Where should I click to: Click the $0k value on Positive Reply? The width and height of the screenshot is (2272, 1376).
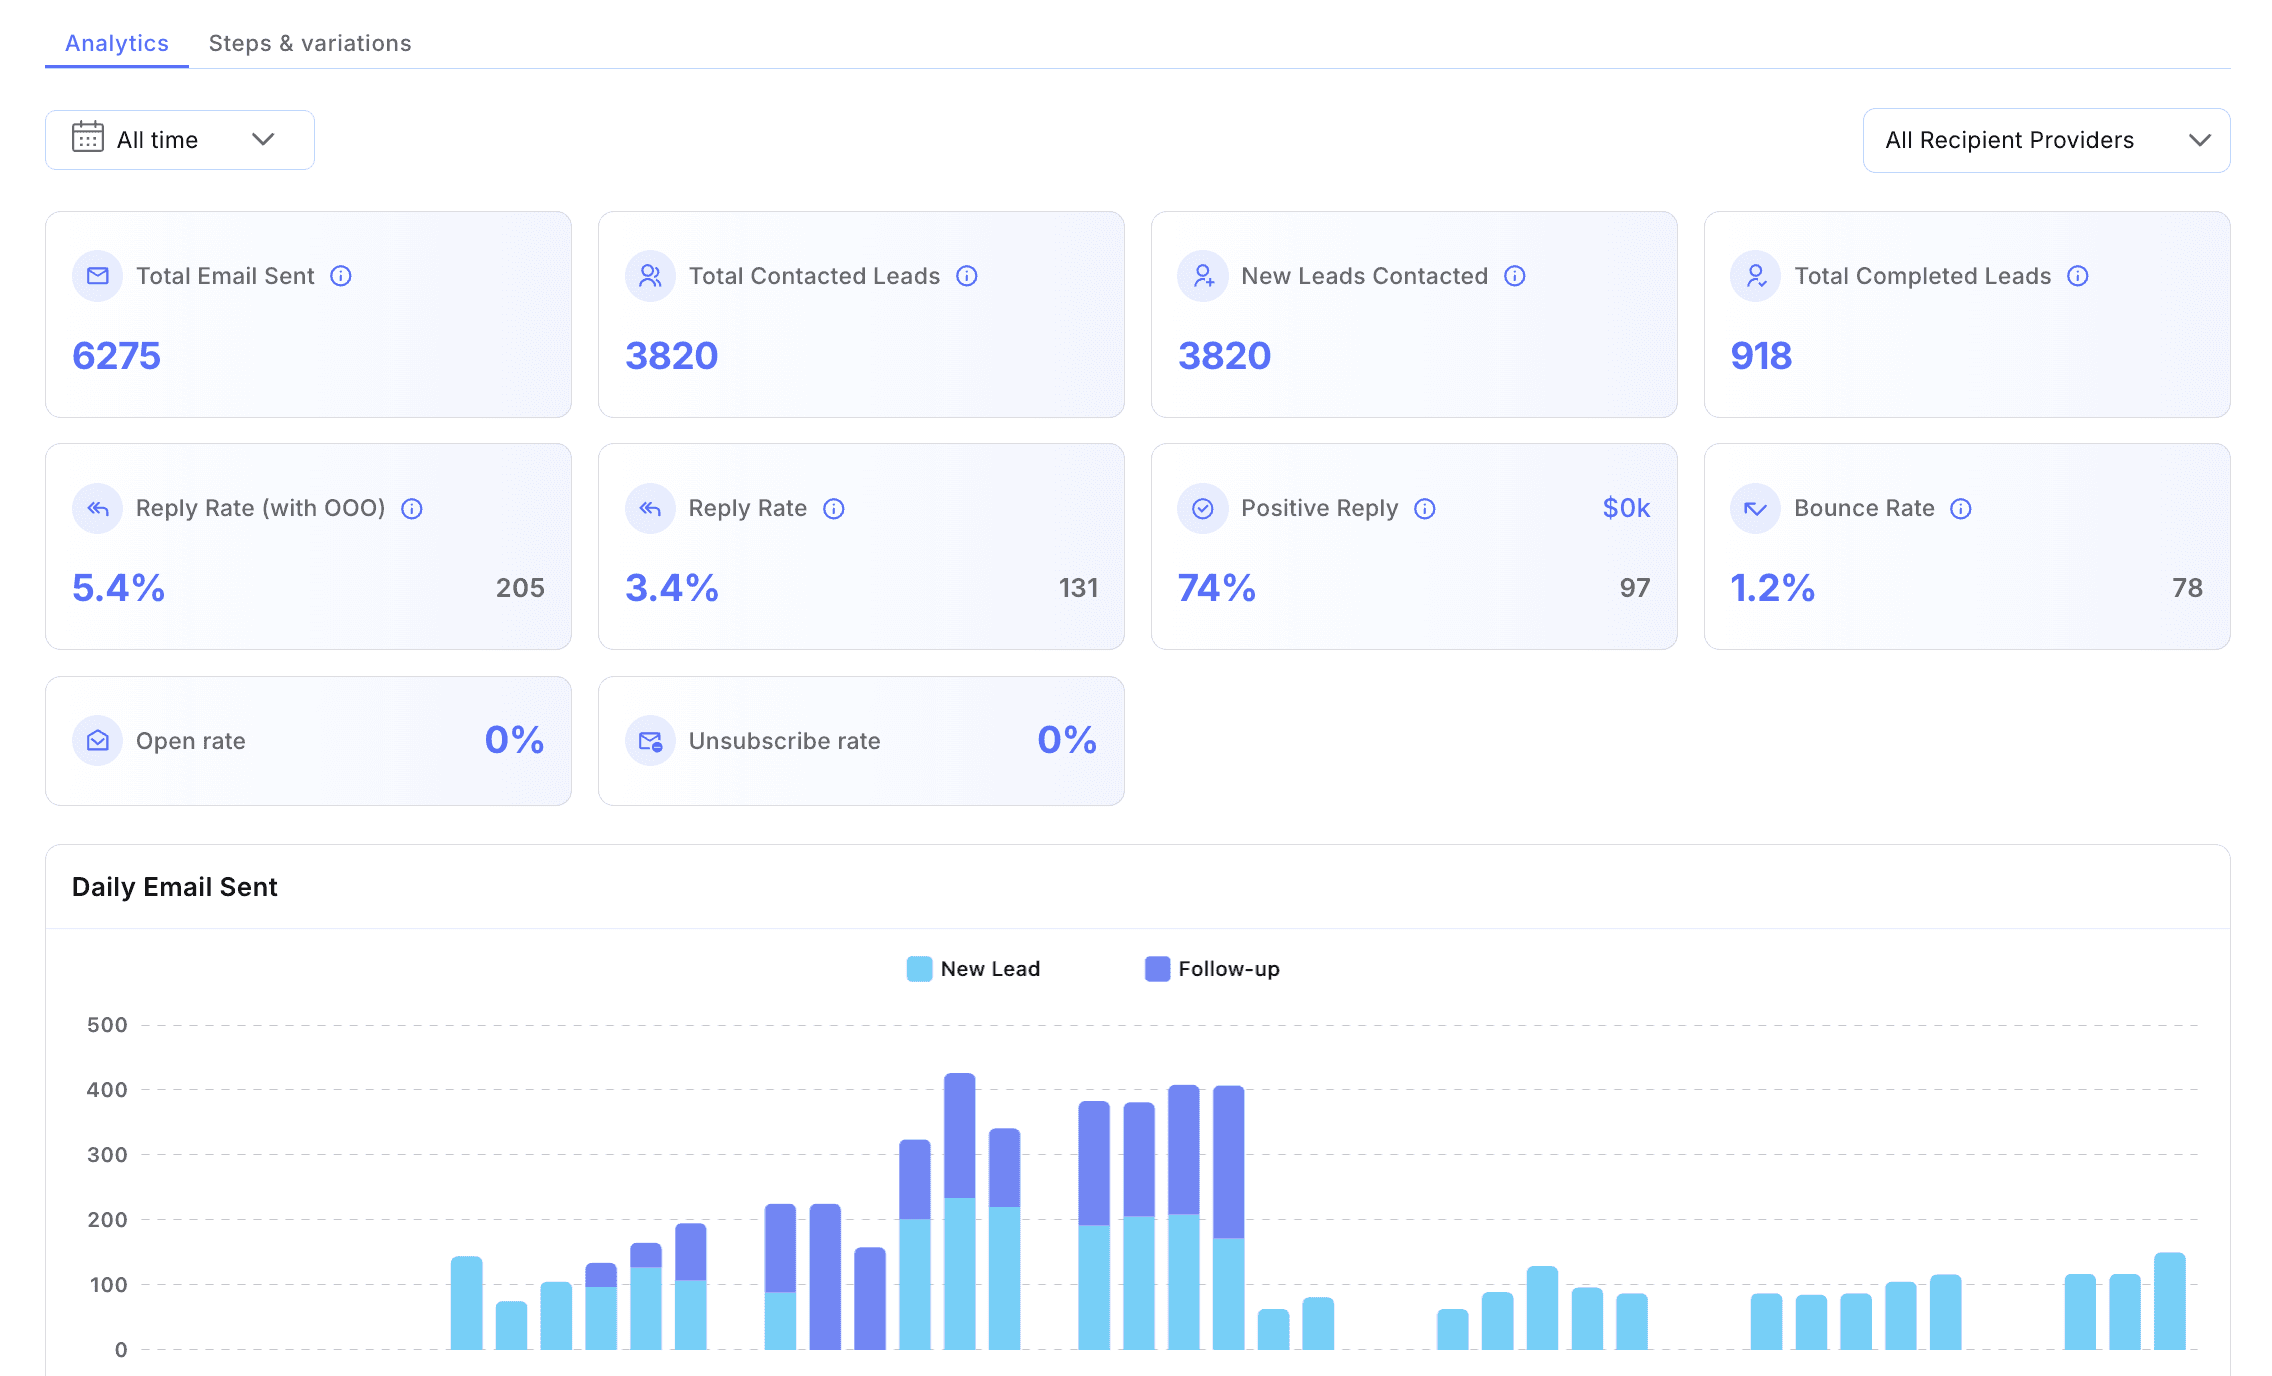click(x=1626, y=508)
